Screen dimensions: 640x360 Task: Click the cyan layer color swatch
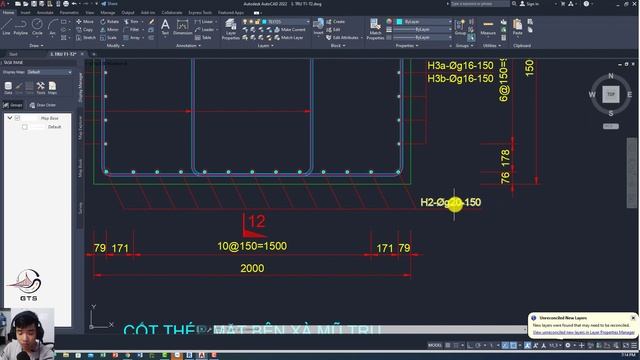264,22
